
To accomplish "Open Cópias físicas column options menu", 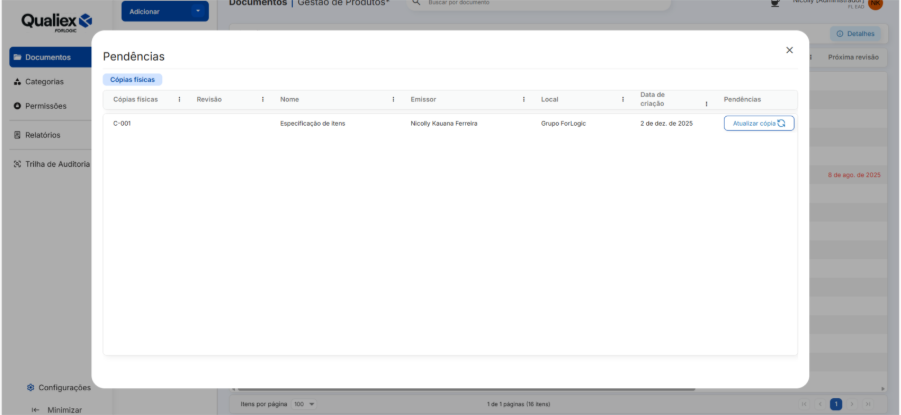I will pos(179,99).
